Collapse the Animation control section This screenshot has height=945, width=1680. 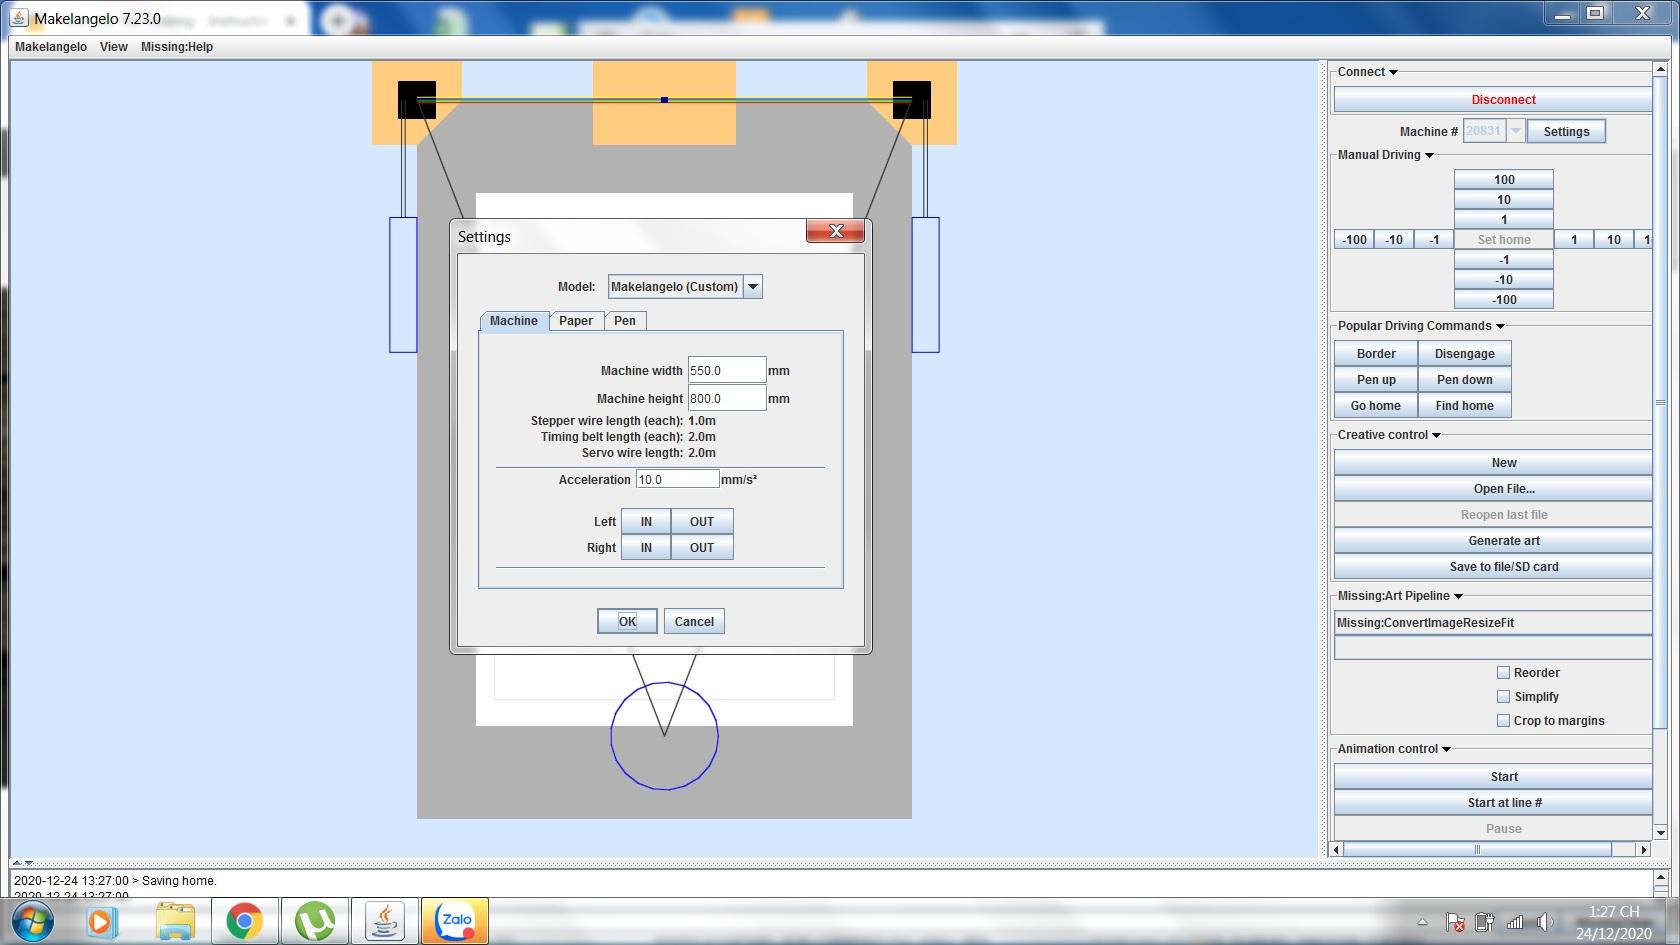coord(1446,749)
